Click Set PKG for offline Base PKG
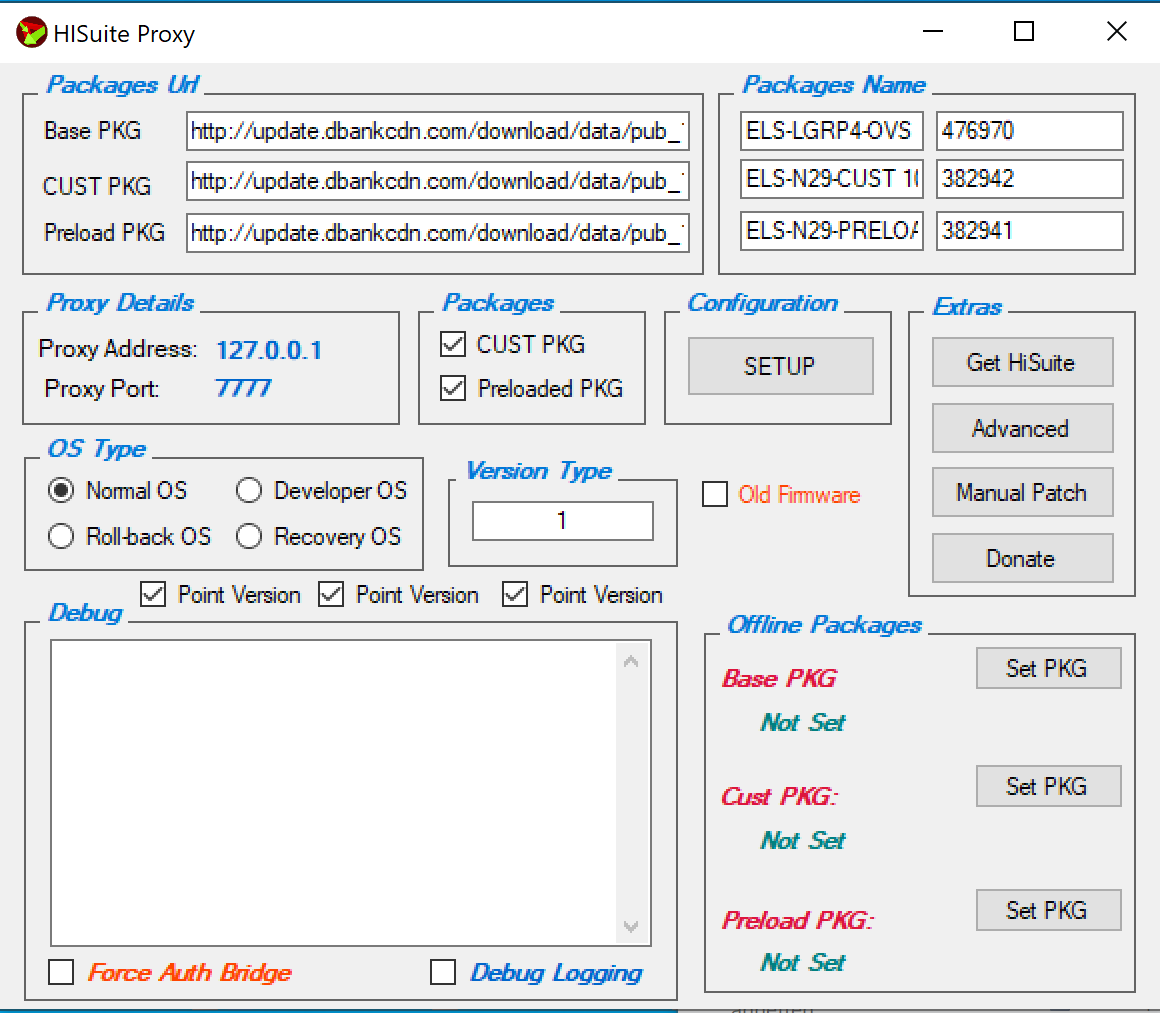 tap(1048, 668)
